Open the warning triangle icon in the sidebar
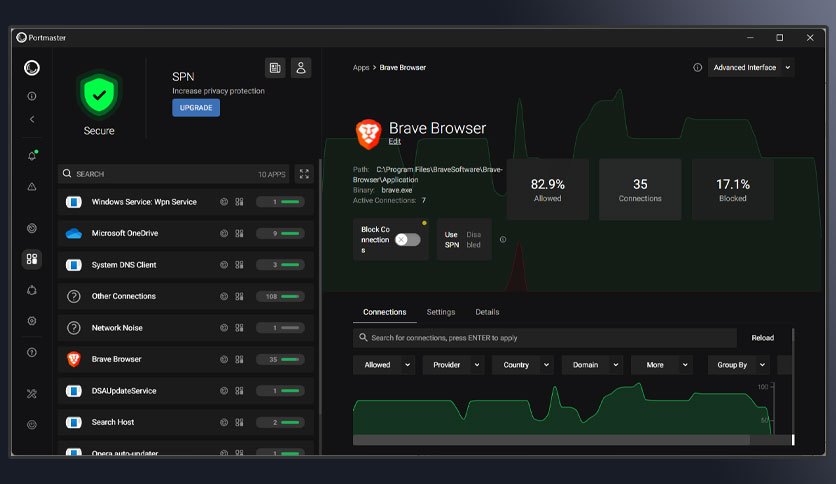This screenshot has height=484, width=836. click(x=32, y=187)
